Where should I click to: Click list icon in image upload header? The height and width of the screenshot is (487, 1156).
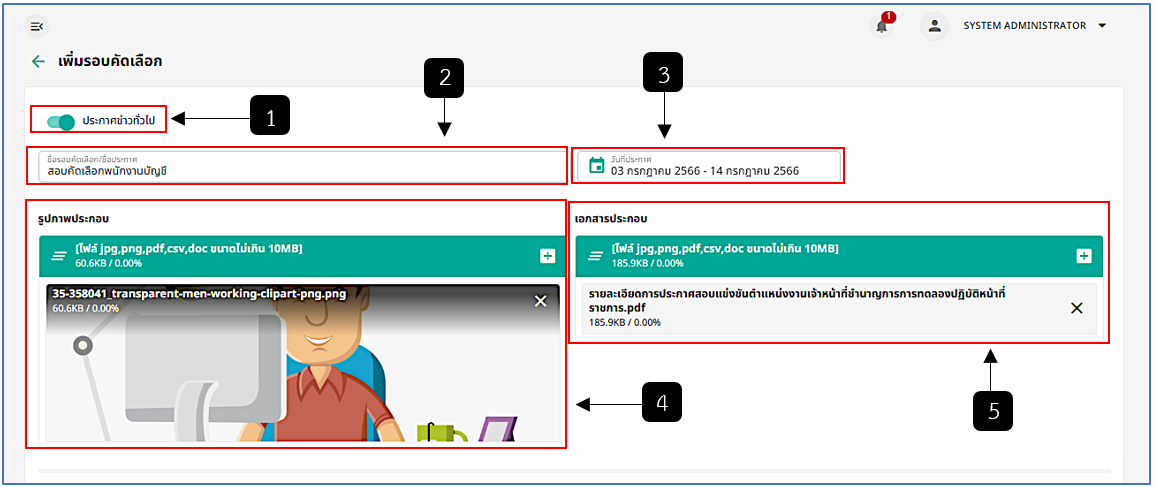click(60, 256)
